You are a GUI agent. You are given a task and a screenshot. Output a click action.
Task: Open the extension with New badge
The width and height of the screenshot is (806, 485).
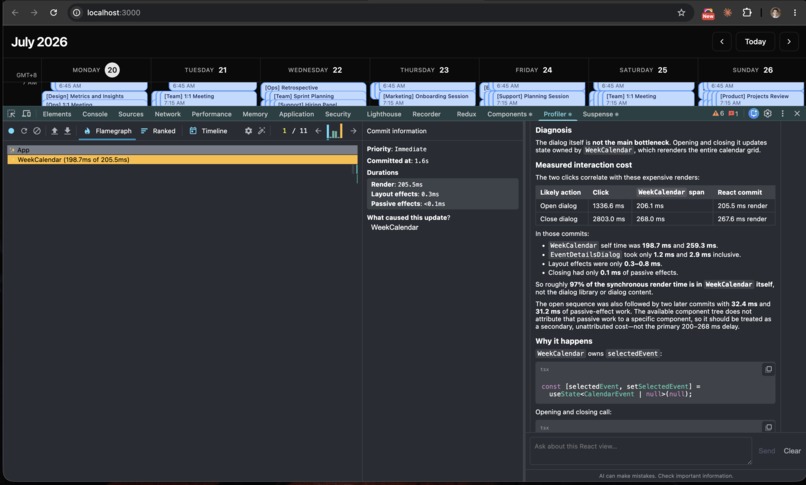click(708, 13)
